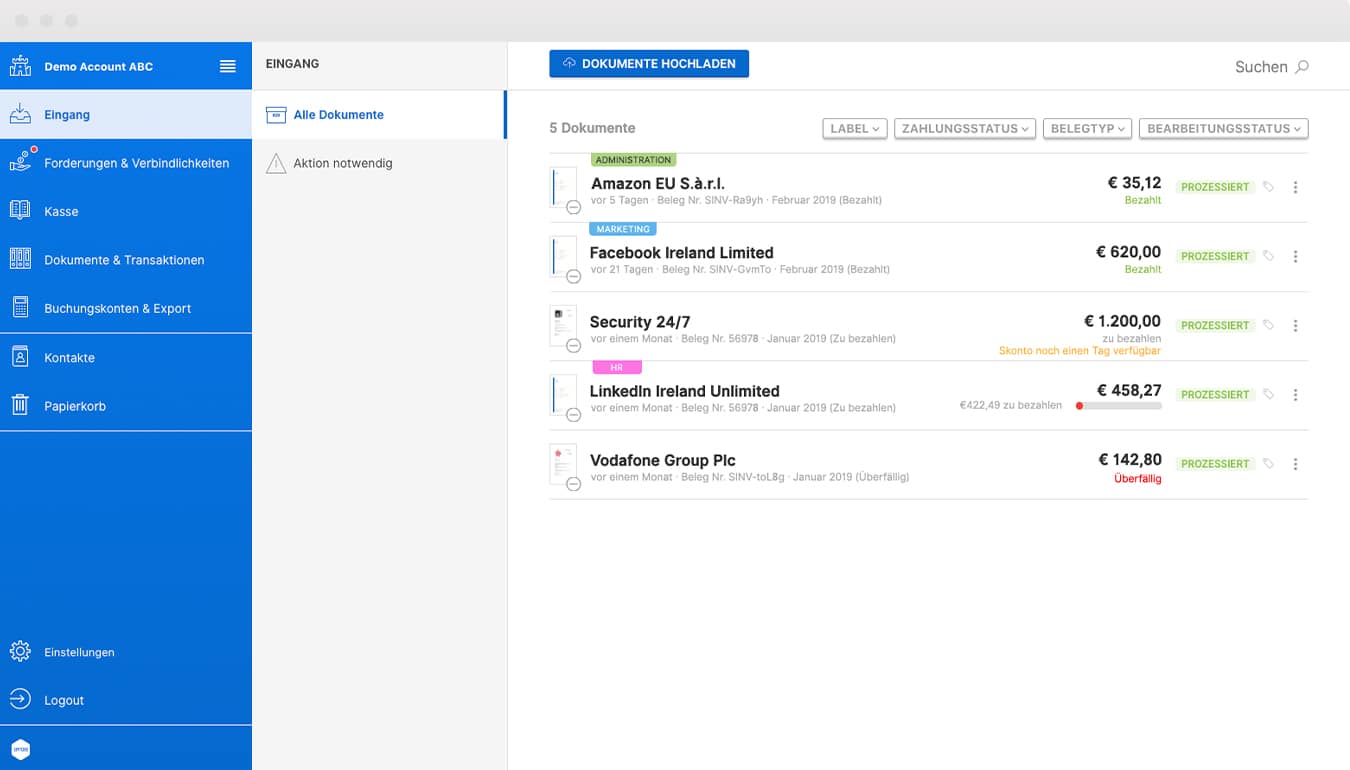Open the Facebook Ireland Limited document
Image resolution: width=1350 pixels, height=770 pixels.
pos(681,253)
